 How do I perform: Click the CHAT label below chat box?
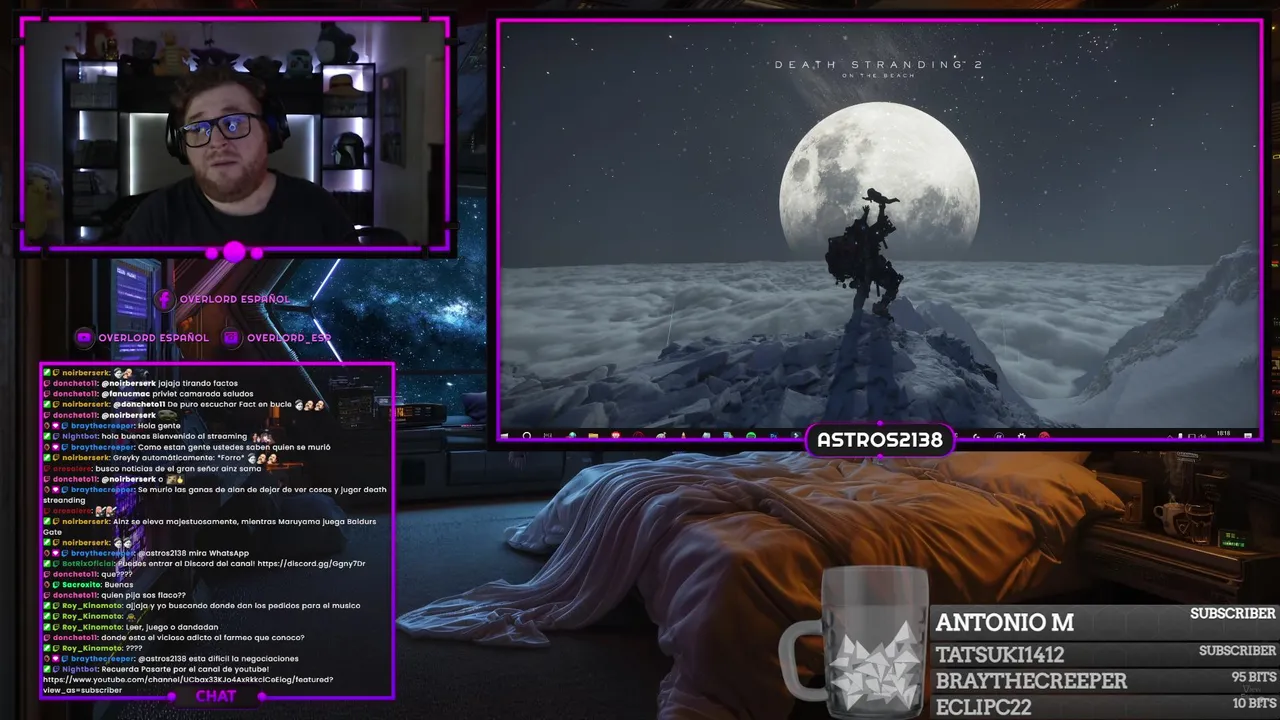[x=216, y=696]
